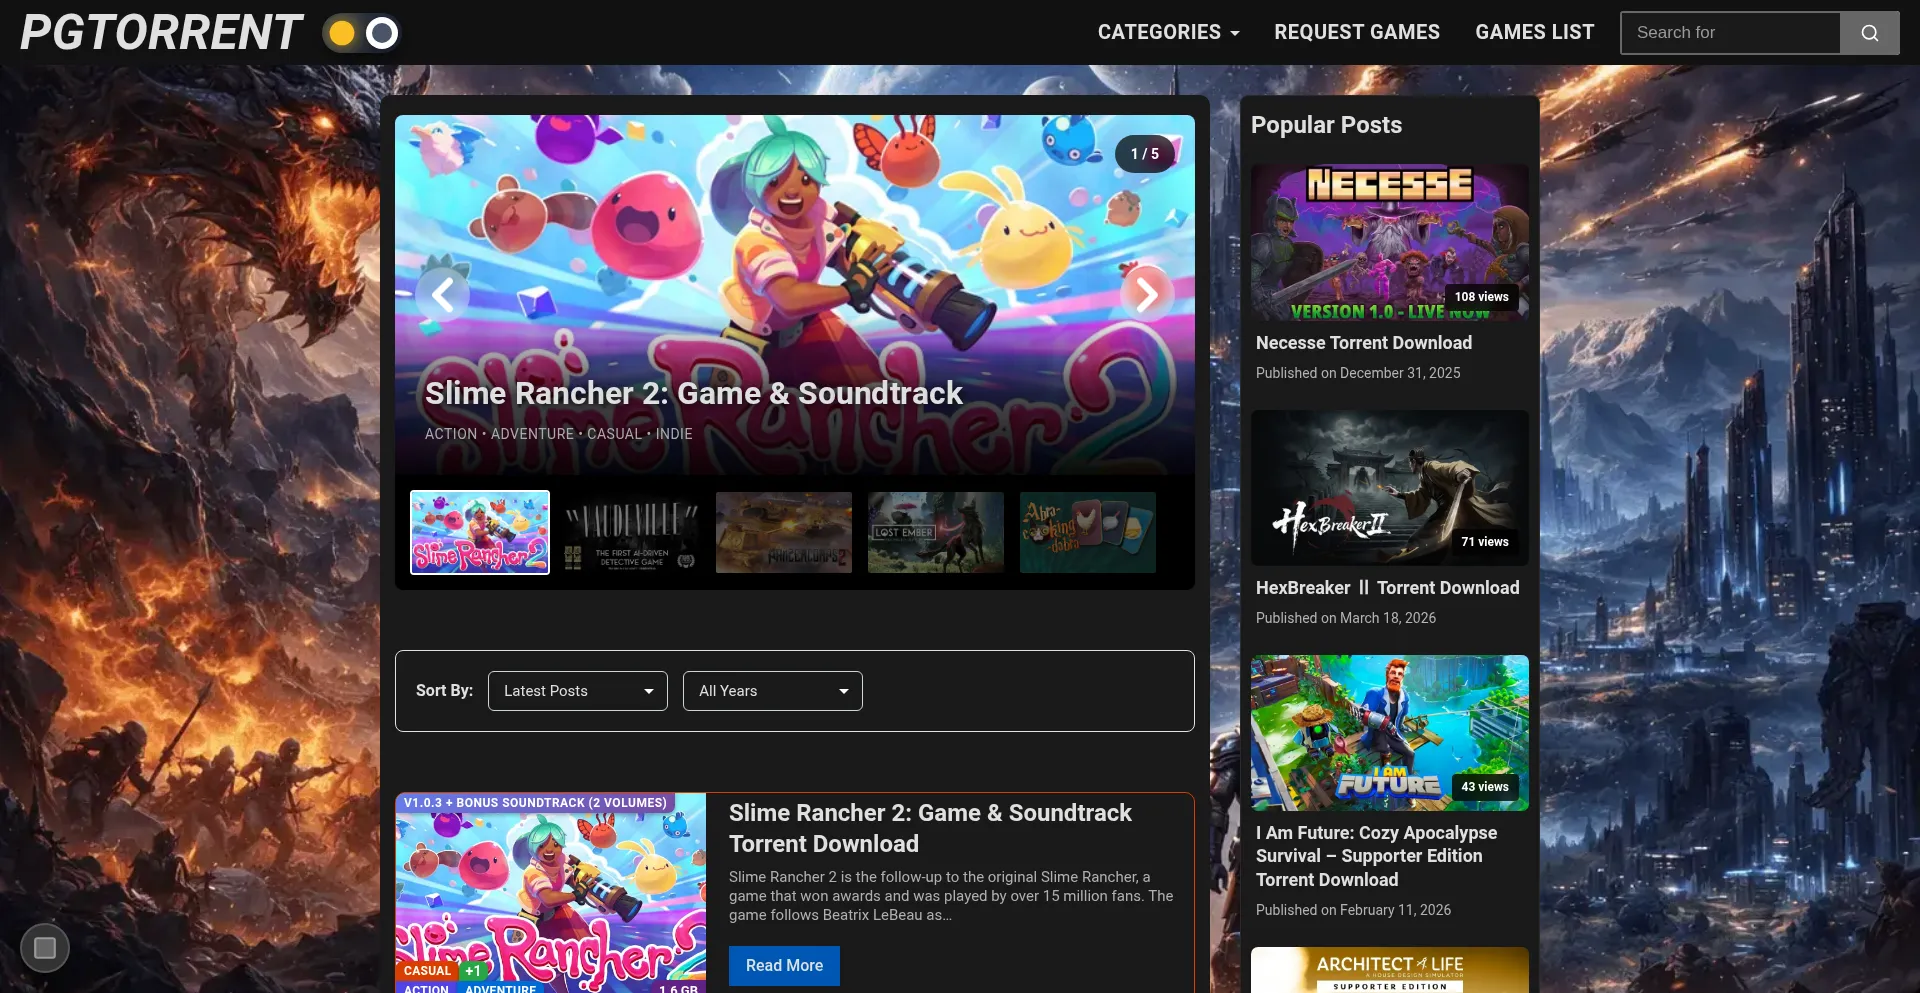Click the '+1' extra genres badge
This screenshot has width=1920, height=993.
[x=473, y=970]
